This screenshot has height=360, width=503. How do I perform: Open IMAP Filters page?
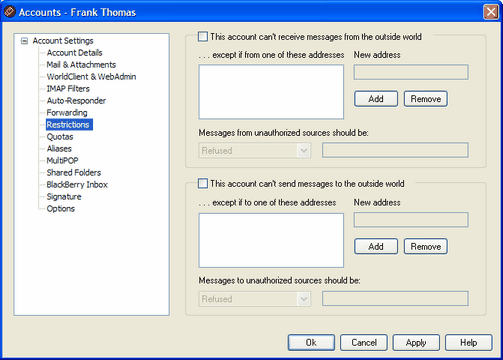(68, 89)
